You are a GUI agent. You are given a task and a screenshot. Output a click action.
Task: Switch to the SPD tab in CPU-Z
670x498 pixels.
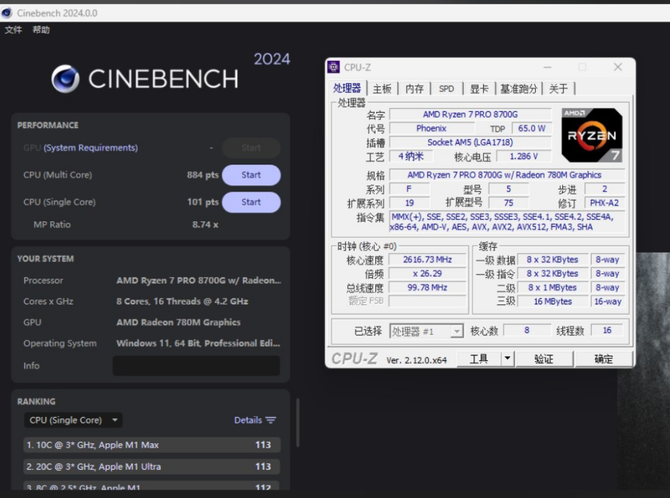[447, 89]
